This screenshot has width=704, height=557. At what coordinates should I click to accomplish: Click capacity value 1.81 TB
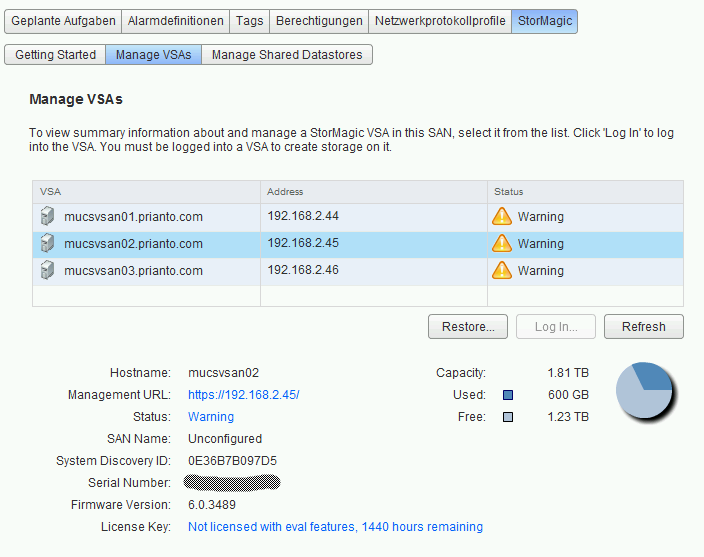(568, 373)
